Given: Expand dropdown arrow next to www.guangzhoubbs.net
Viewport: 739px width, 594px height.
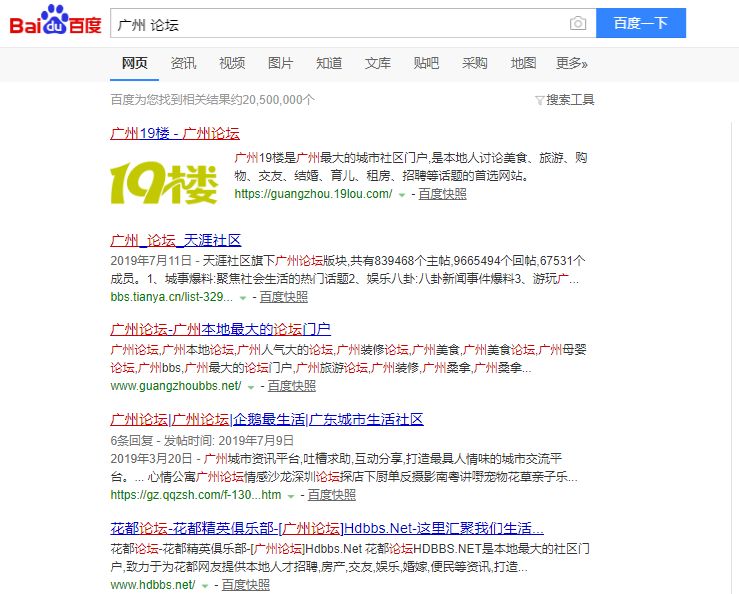Looking at the screenshot, I should (251, 387).
